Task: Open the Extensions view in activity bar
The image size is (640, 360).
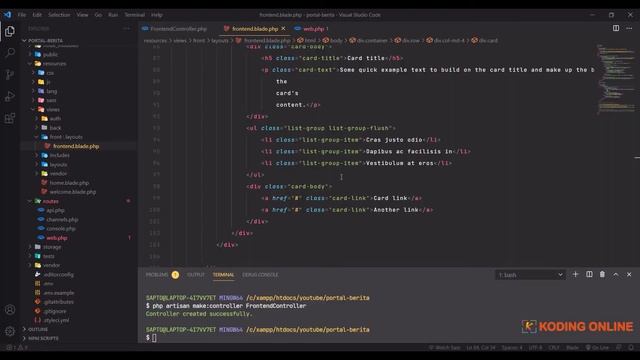Action: 10,118
